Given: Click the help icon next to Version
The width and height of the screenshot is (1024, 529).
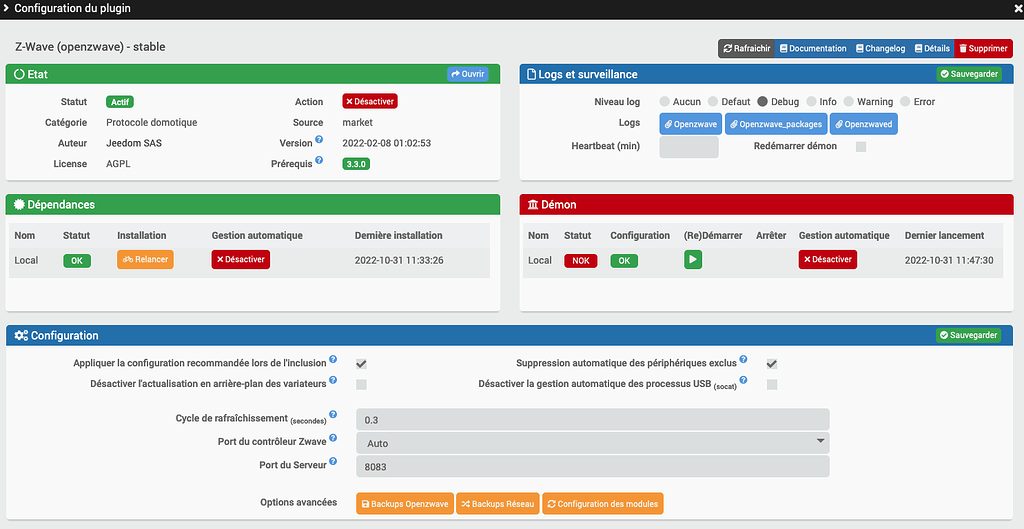Looking at the screenshot, I should 319,140.
